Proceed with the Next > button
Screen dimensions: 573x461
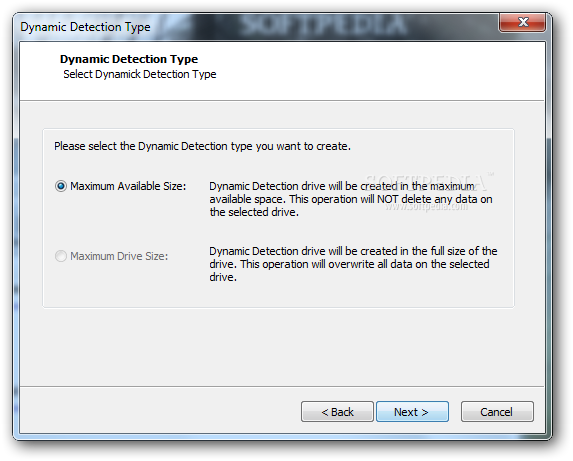point(412,412)
